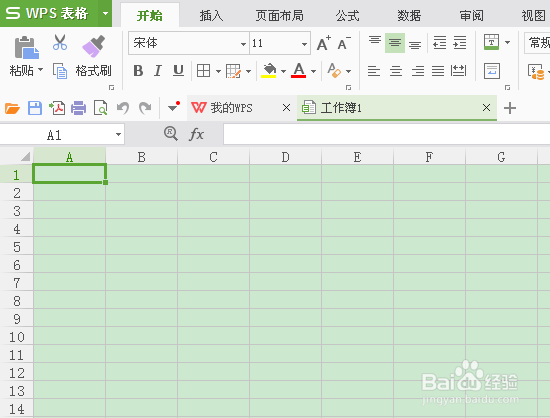Click into the formula bar input

[x=387, y=134]
